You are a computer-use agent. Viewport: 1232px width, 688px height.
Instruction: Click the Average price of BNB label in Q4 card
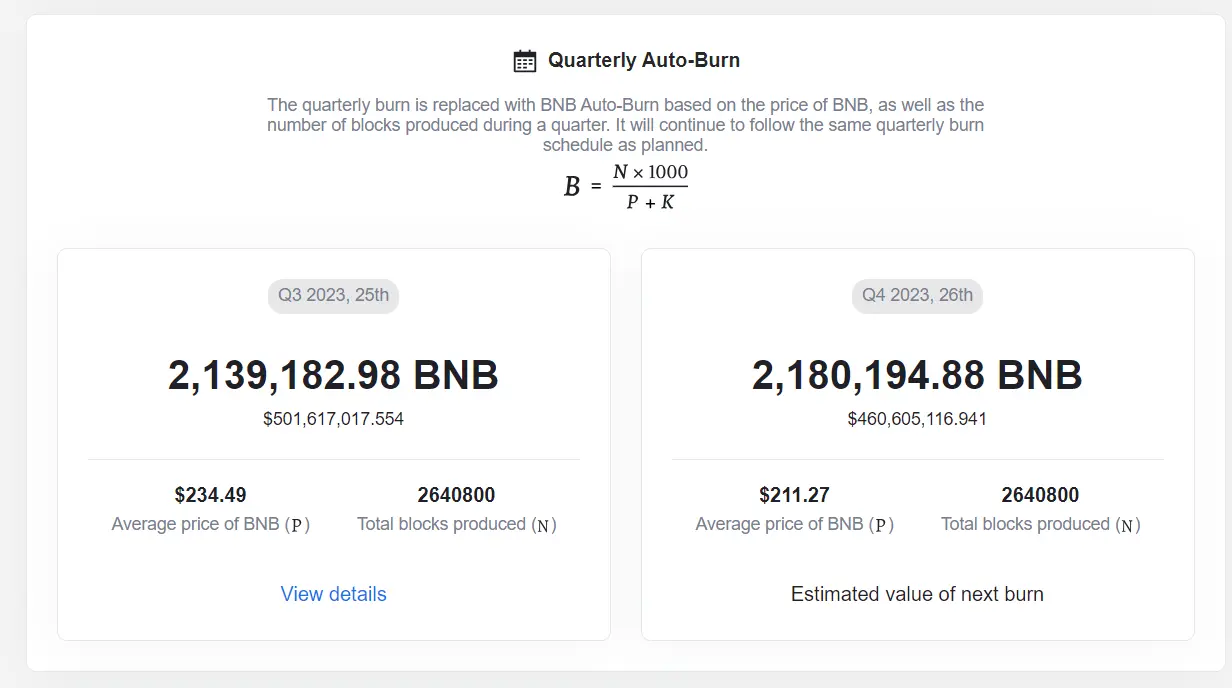(x=795, y=525)
